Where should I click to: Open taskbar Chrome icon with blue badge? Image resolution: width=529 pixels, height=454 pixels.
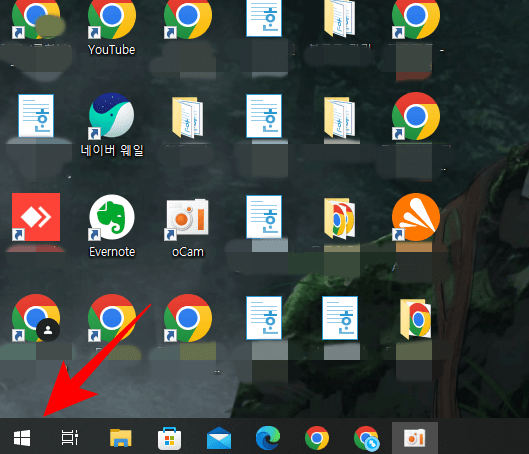tap(366, 438)
